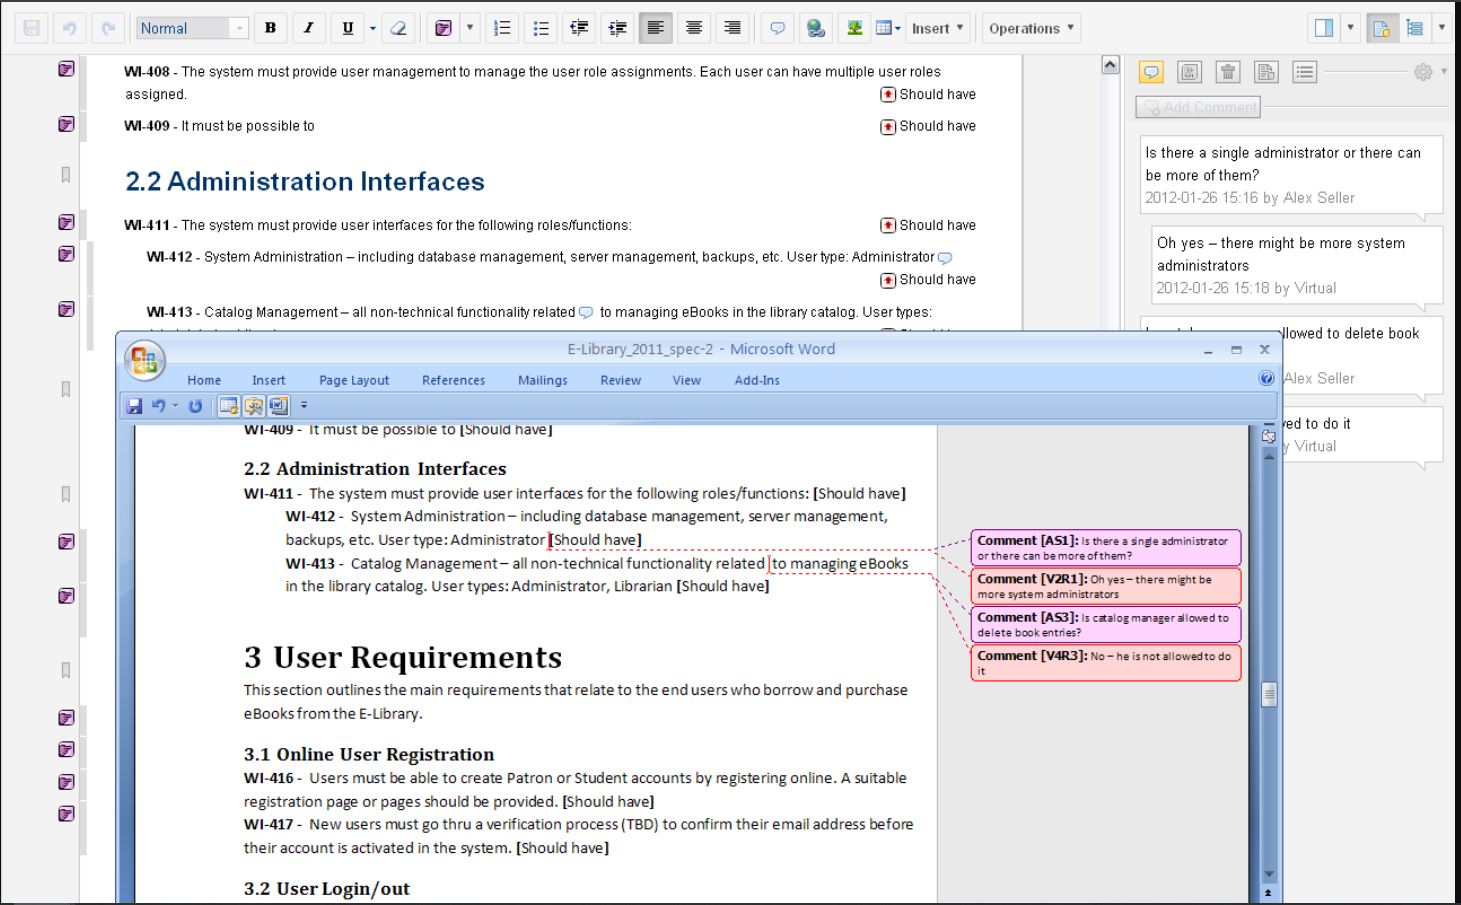
Task: Toggle the comments view in the sidebar
Action: point(1151,72)
